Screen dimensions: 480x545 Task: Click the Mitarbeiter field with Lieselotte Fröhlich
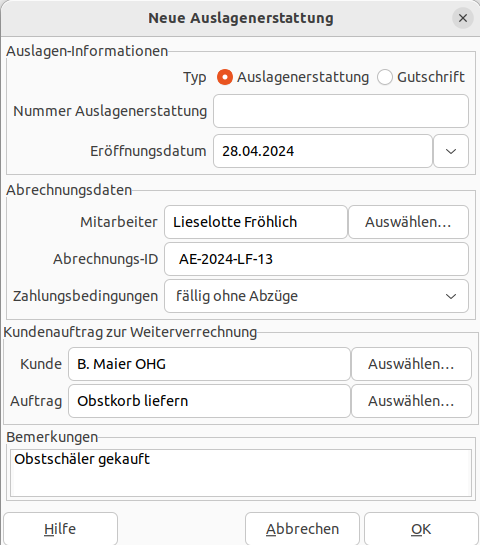click(x=256, y=222)
